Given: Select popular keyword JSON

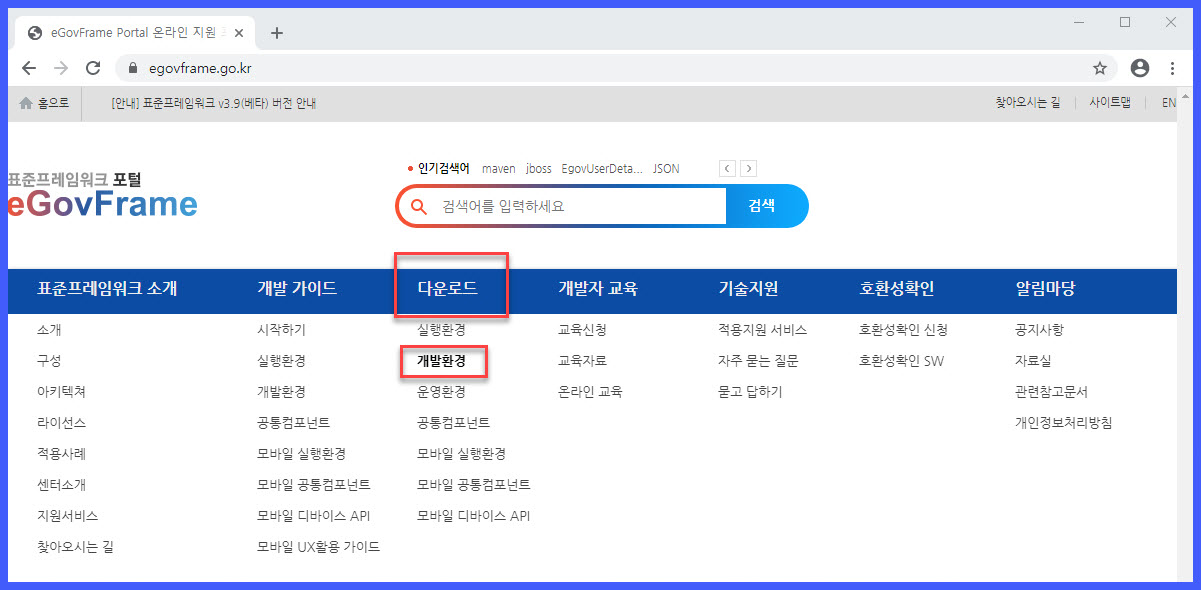Looking at the screenshot, I should coord(666,169).
